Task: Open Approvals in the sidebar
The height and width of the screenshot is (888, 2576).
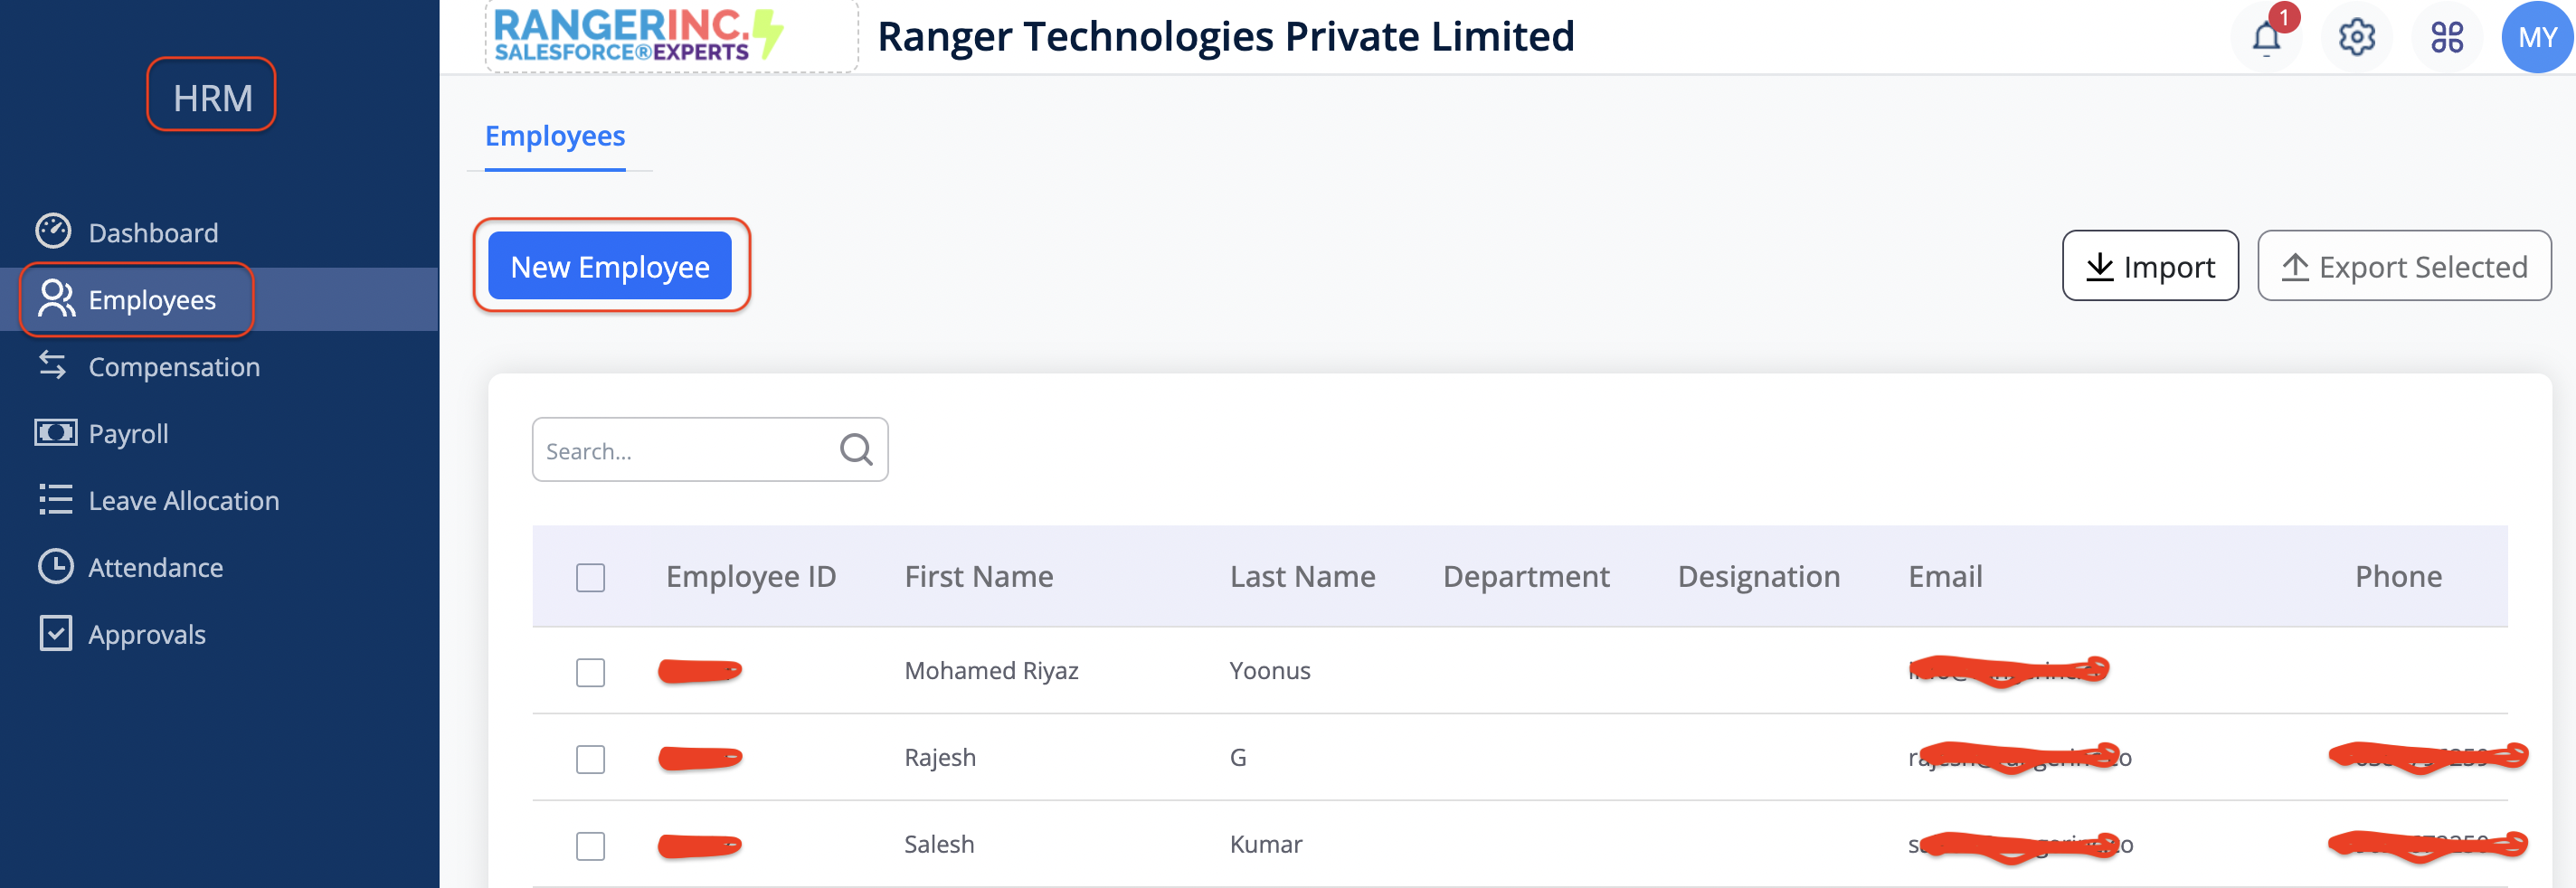Action: click(x=147, y=634)
